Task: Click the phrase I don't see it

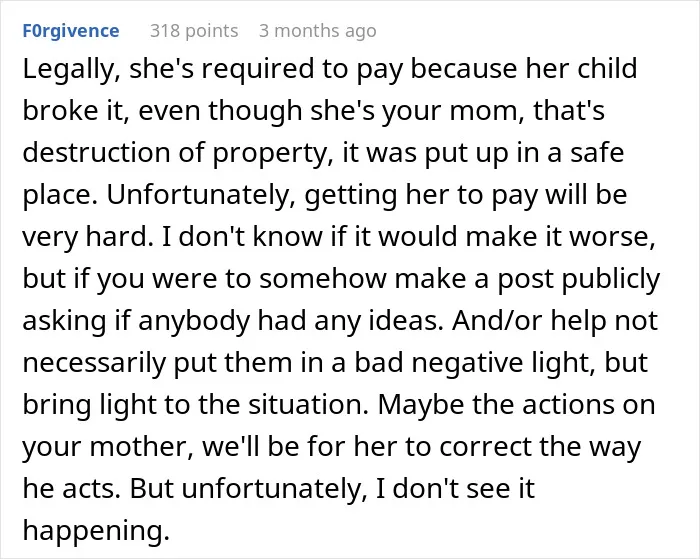Action: click(455, 488)
